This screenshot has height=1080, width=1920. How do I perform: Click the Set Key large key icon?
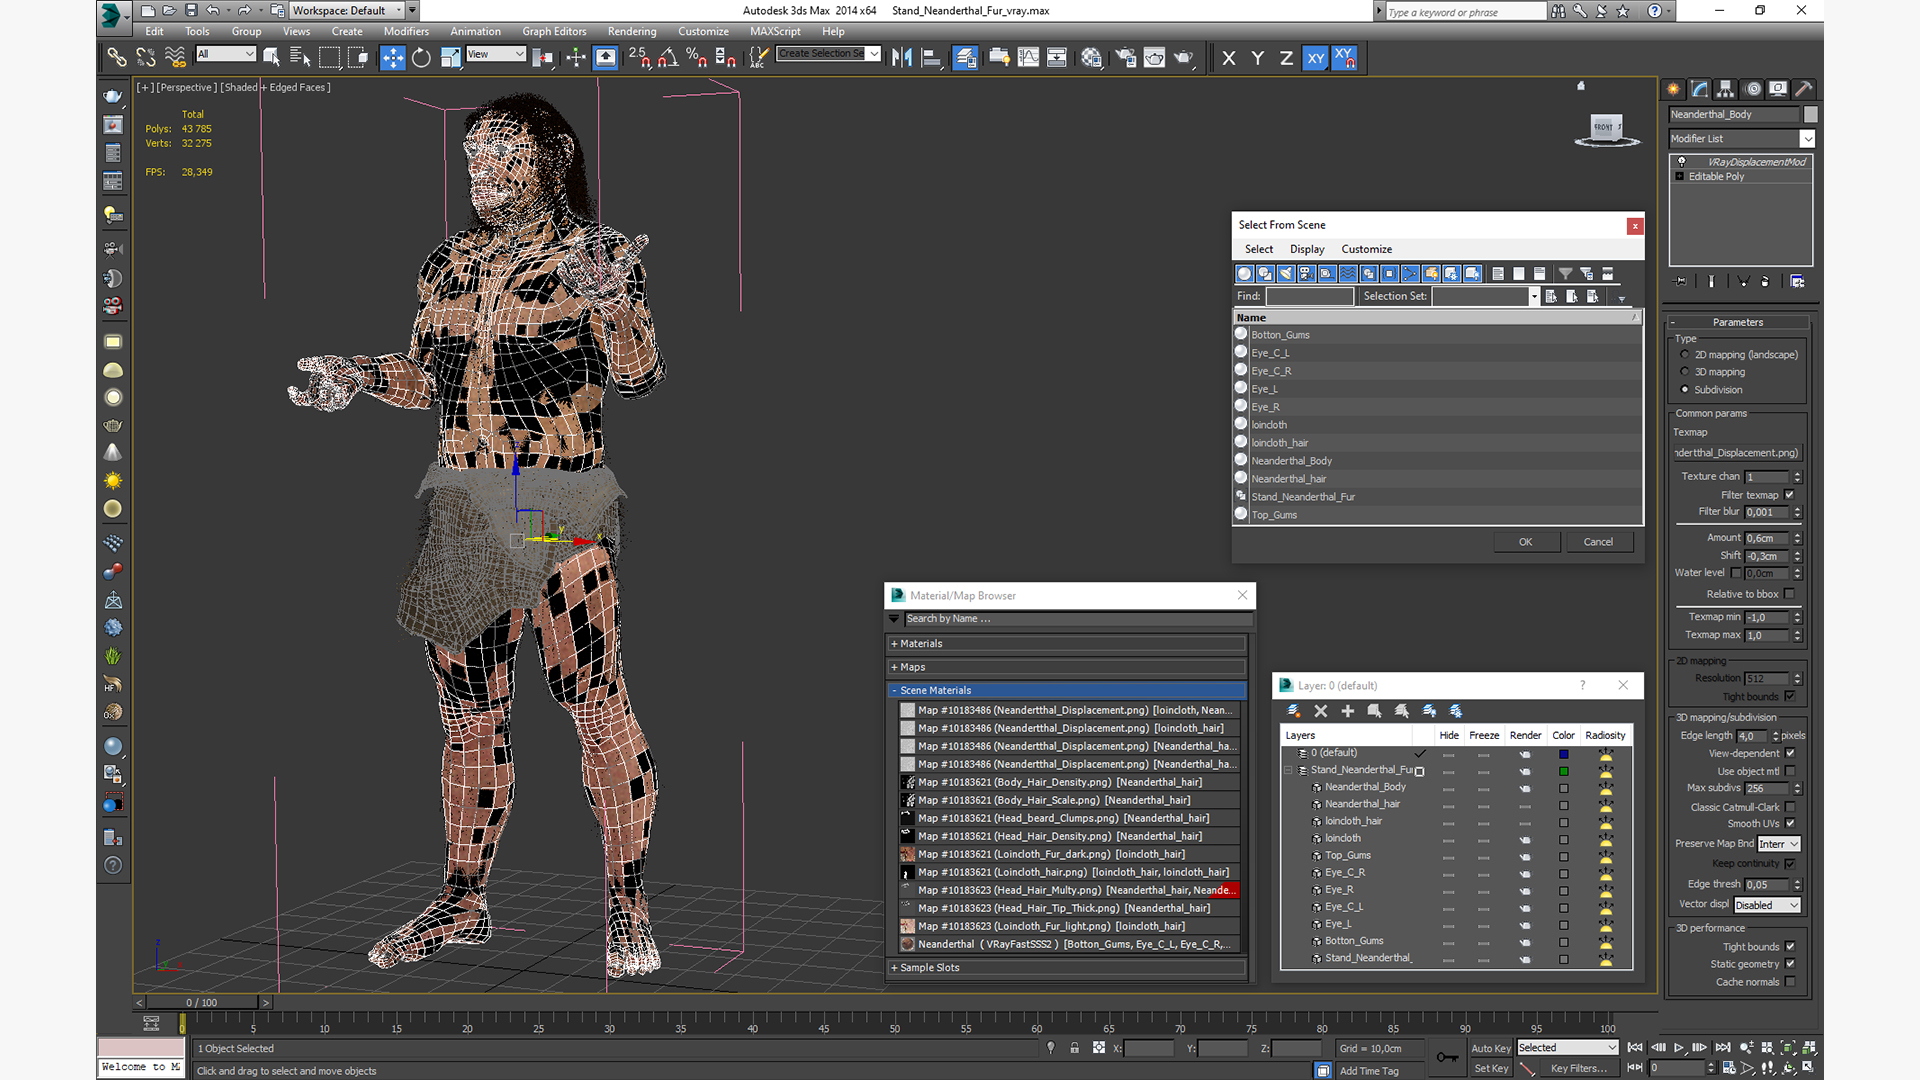pyautogui.click(x=1446, y=1057)
